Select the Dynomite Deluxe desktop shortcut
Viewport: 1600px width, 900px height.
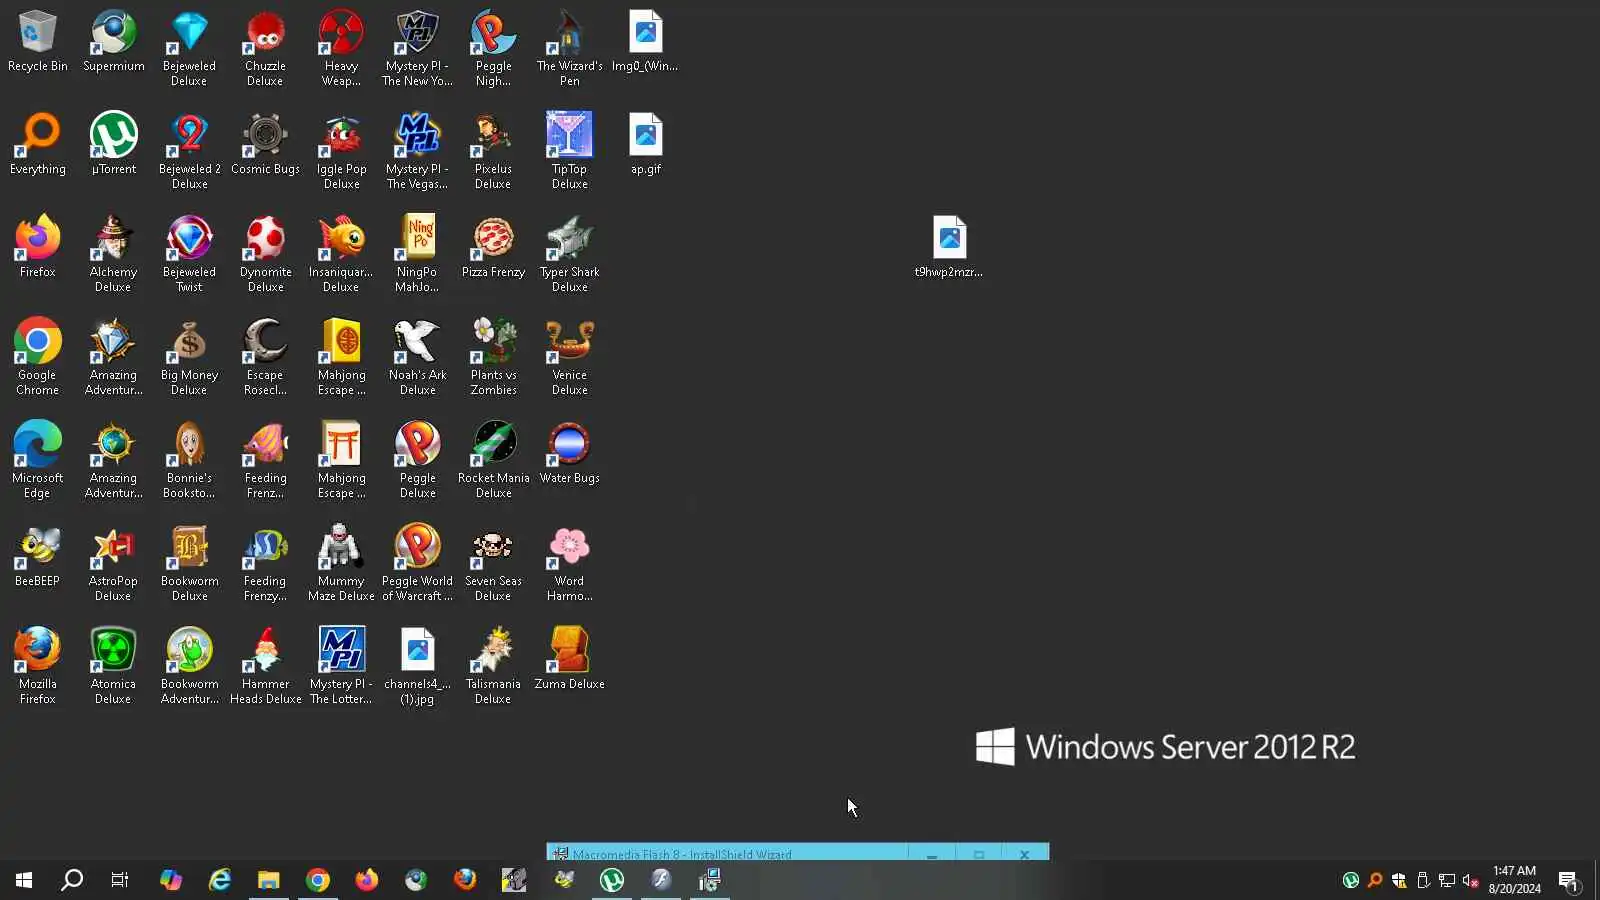[265, 254]
